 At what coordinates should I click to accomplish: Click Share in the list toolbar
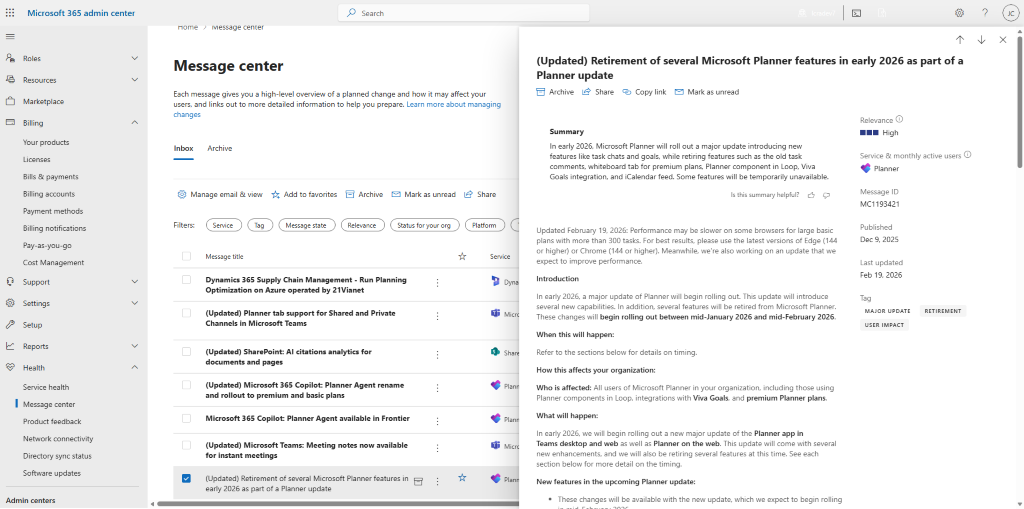(480, 194)
